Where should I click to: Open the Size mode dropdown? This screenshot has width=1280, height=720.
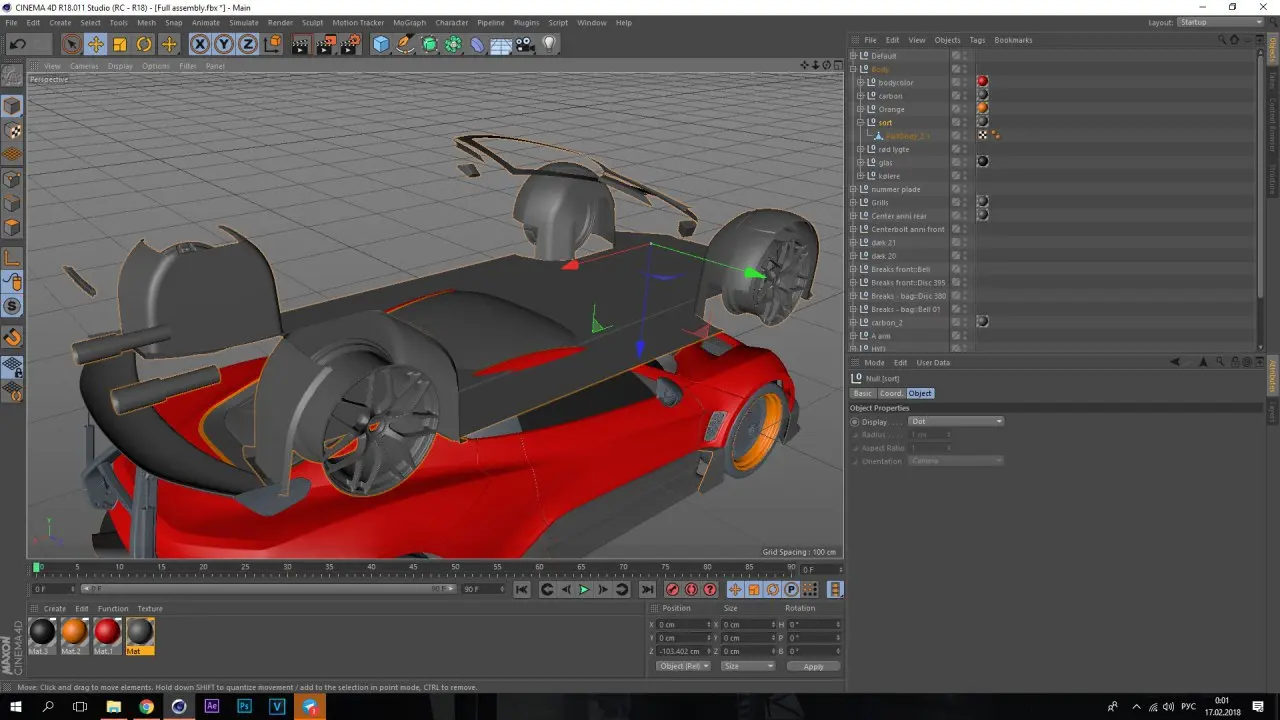point(748,666)
